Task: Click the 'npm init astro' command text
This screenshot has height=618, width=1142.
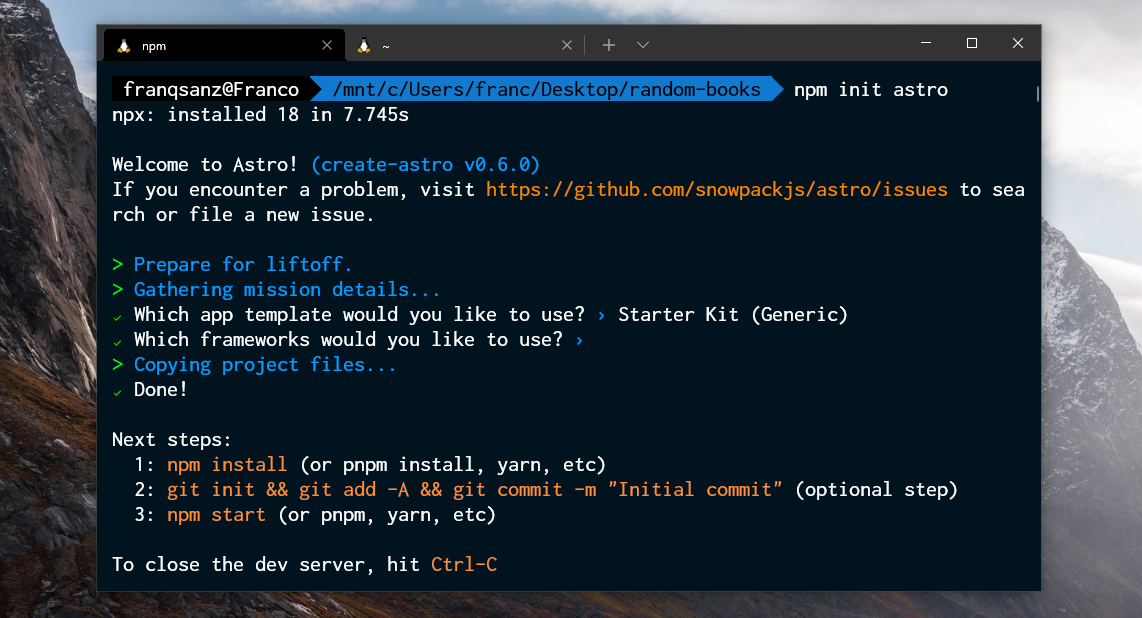Action: pos(870,90)
